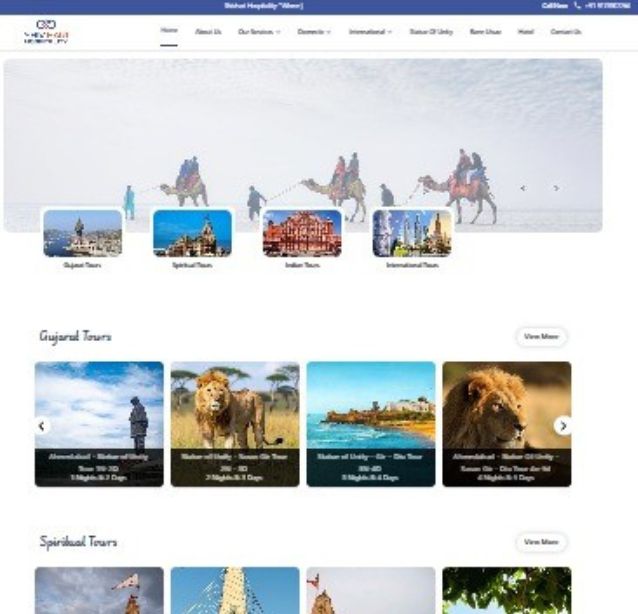The image size is (638, 614).
Task: Click View More beside Spiritual Tours
Action: [541, 542]
